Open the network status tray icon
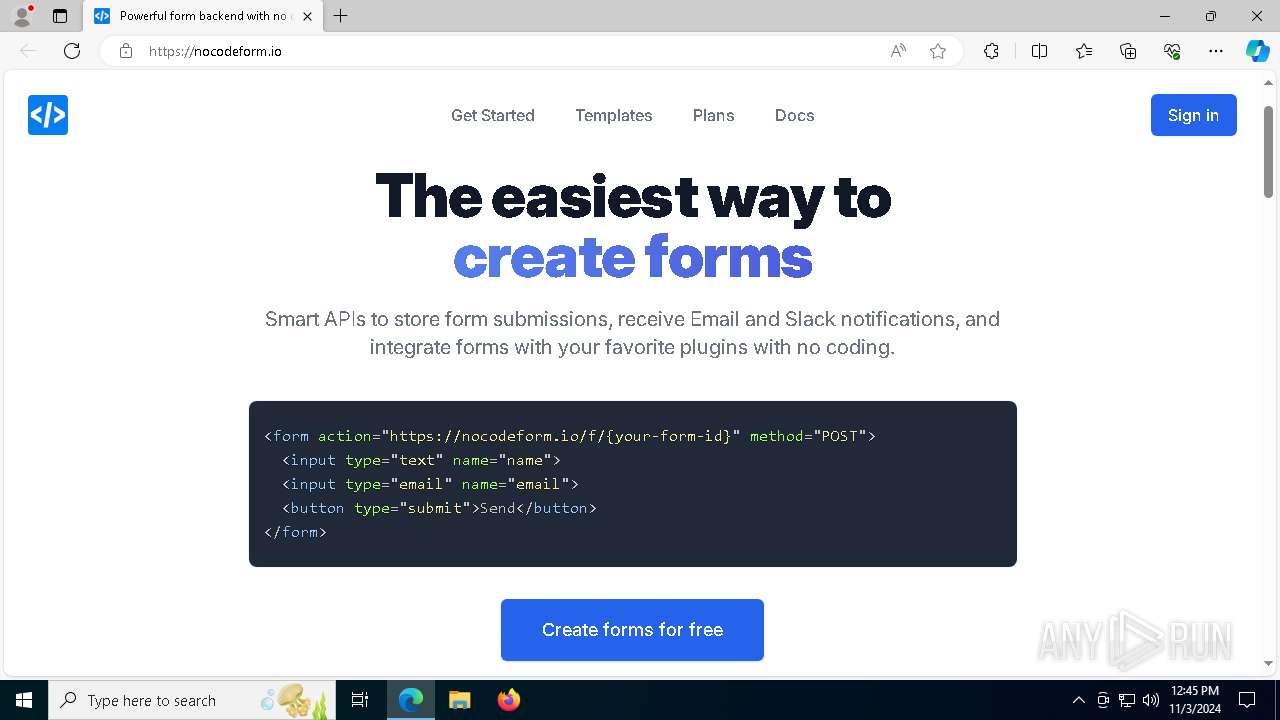The image size is (1280, 720). (1127, 700)
